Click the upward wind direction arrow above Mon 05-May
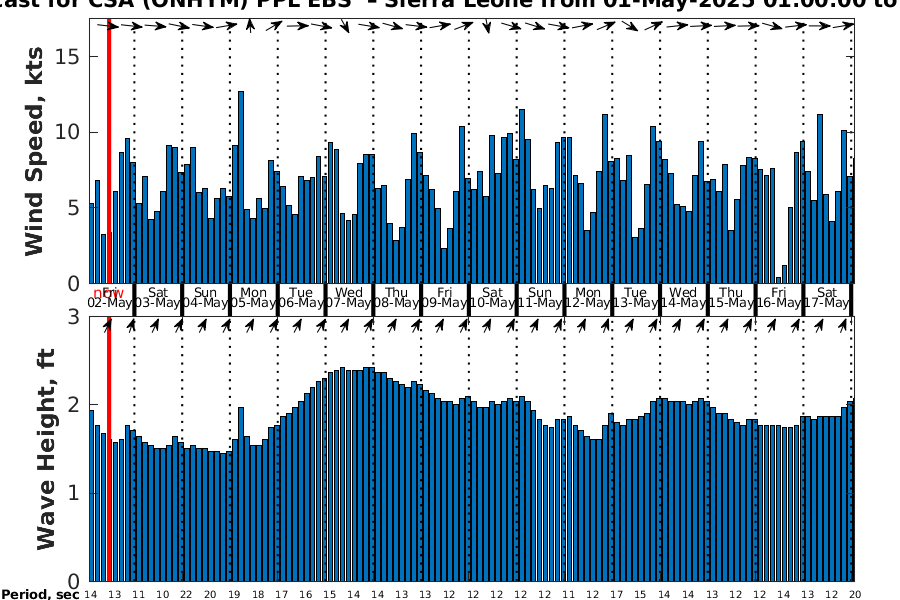 pos(250,25)
